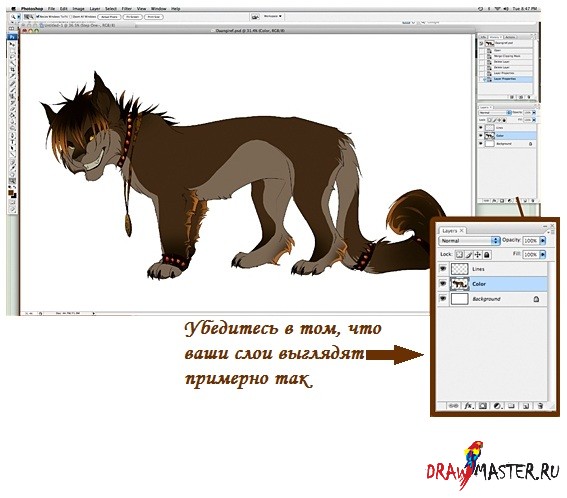Open Opacity arrow in small Layers panel
The image size is (567, 498).
[534, 112]
